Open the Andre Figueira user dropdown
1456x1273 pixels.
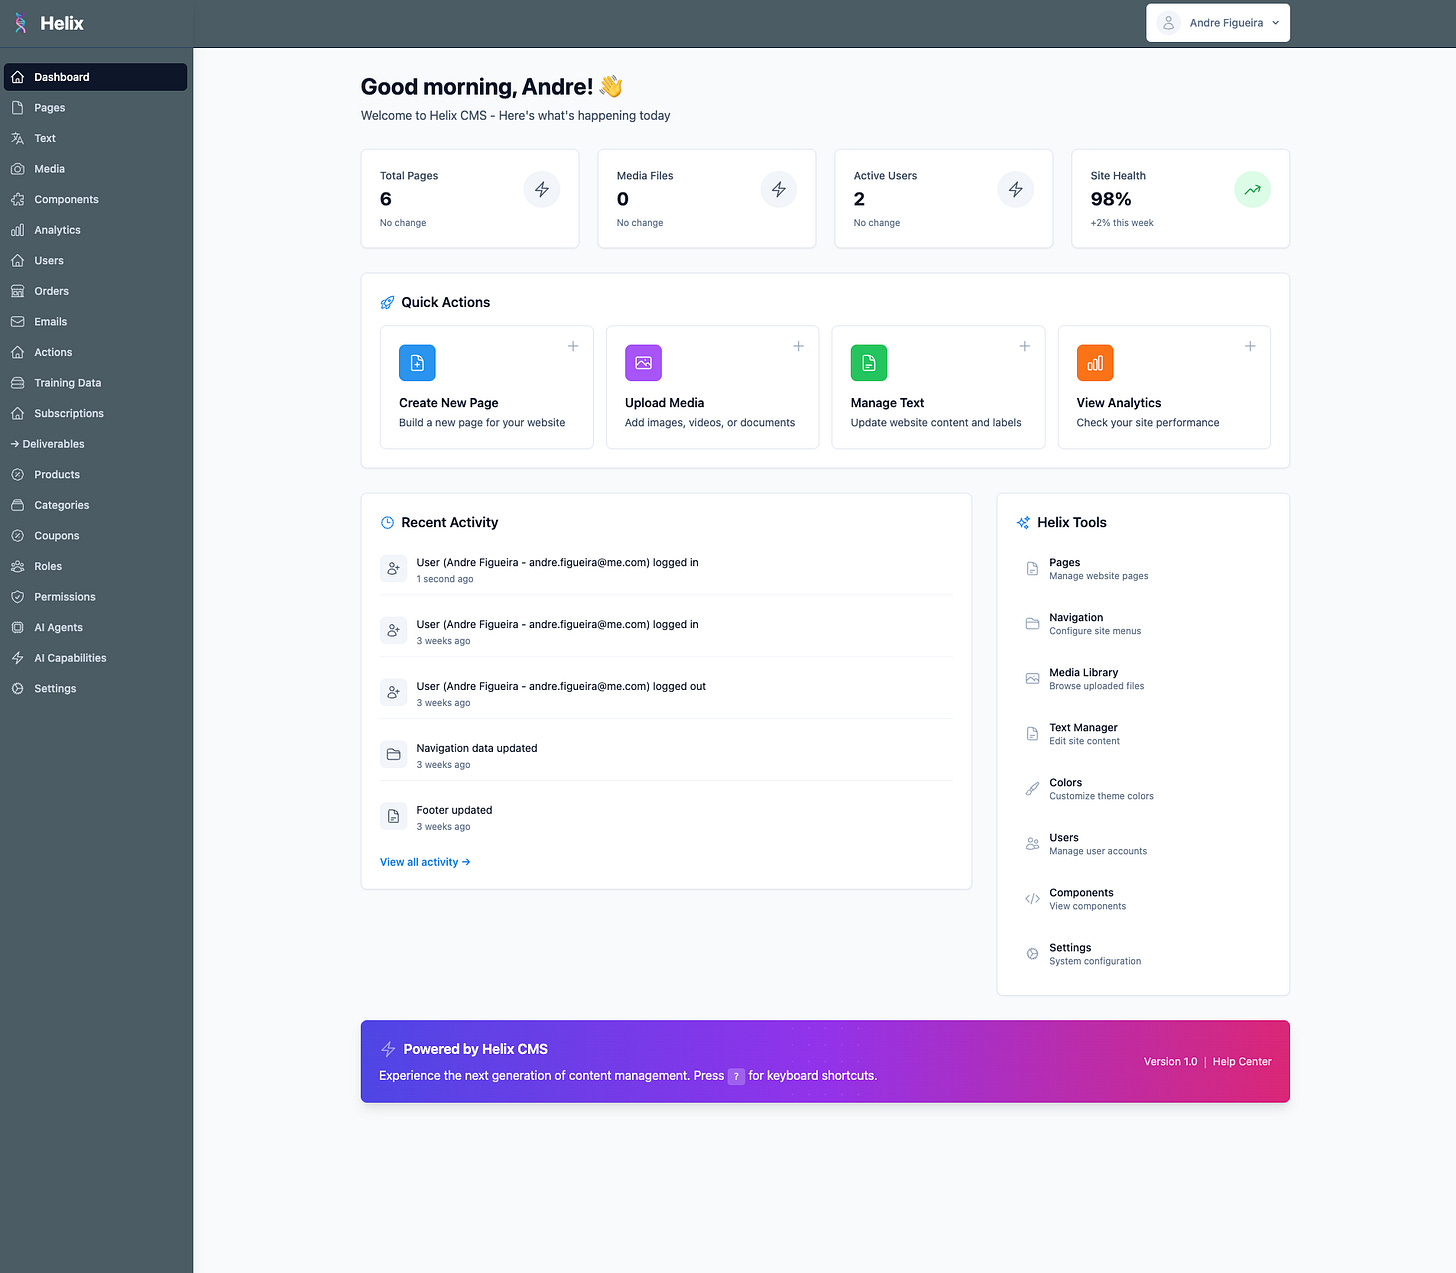1218,23
